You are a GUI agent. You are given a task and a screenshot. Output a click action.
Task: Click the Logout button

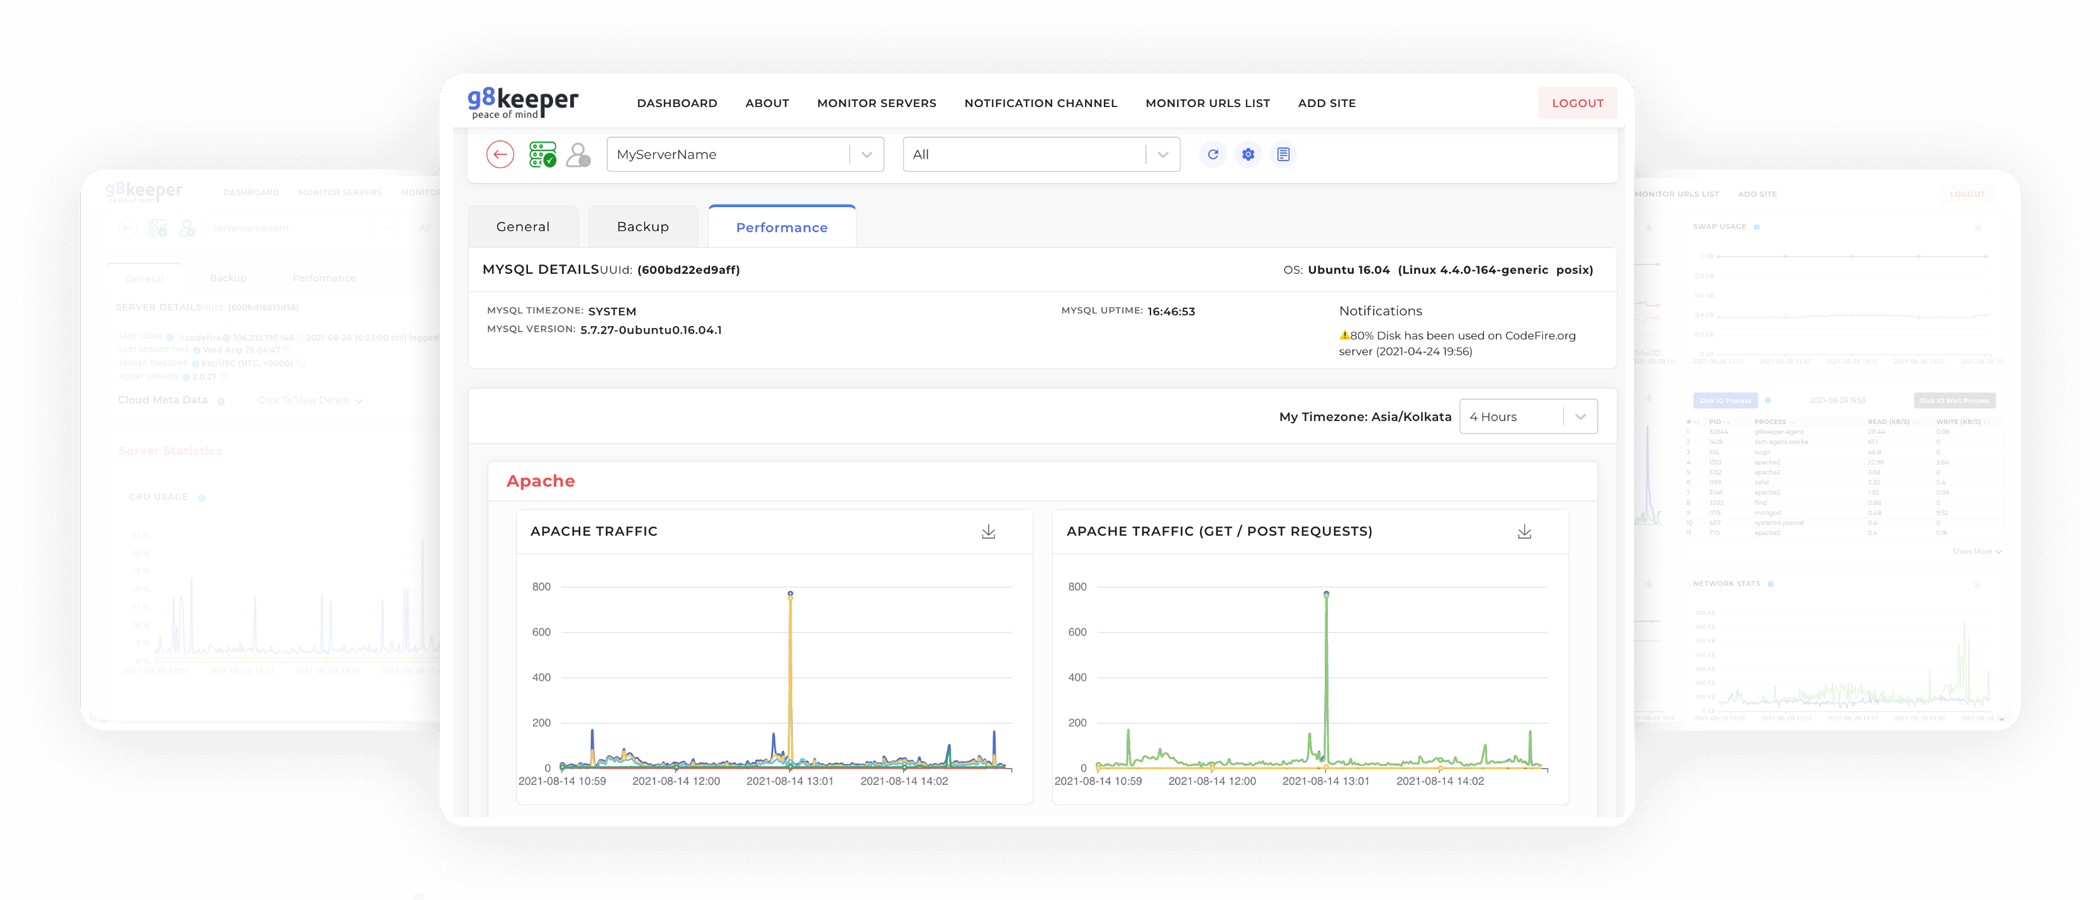pyautogui.click(x=1577, y=103)
